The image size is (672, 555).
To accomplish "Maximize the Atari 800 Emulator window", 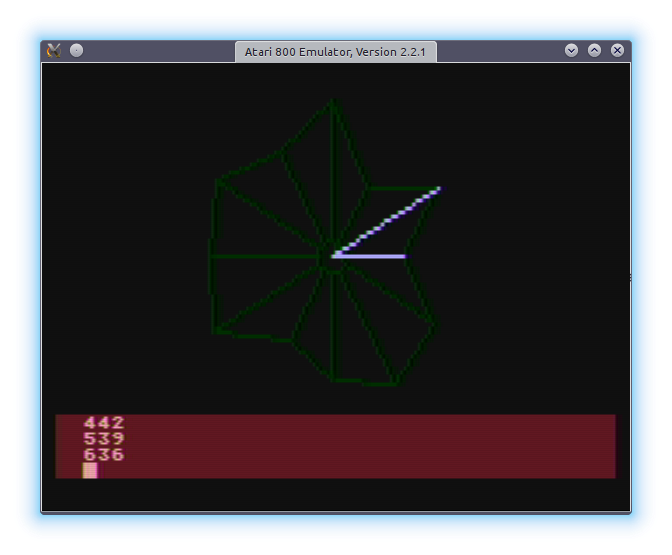I will point(594,51).
